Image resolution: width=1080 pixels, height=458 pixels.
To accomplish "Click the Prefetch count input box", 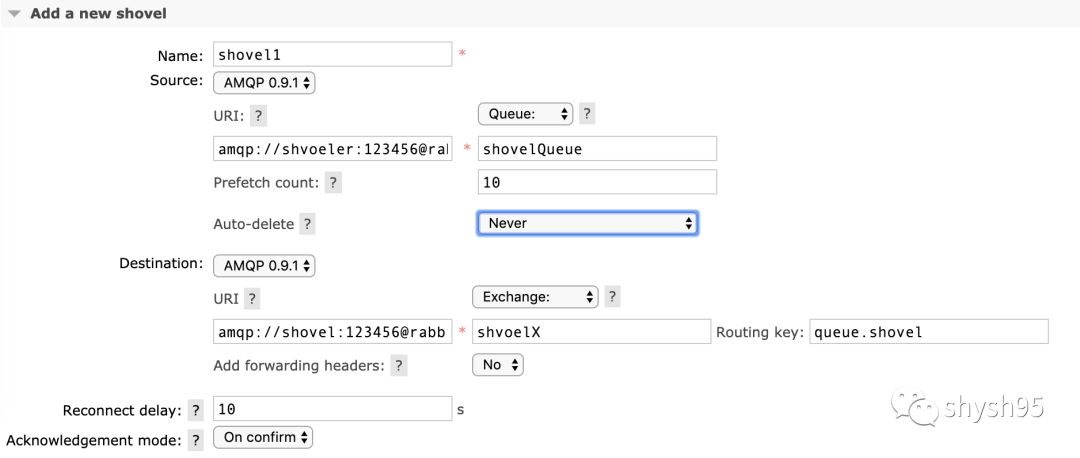I will 597,182.
